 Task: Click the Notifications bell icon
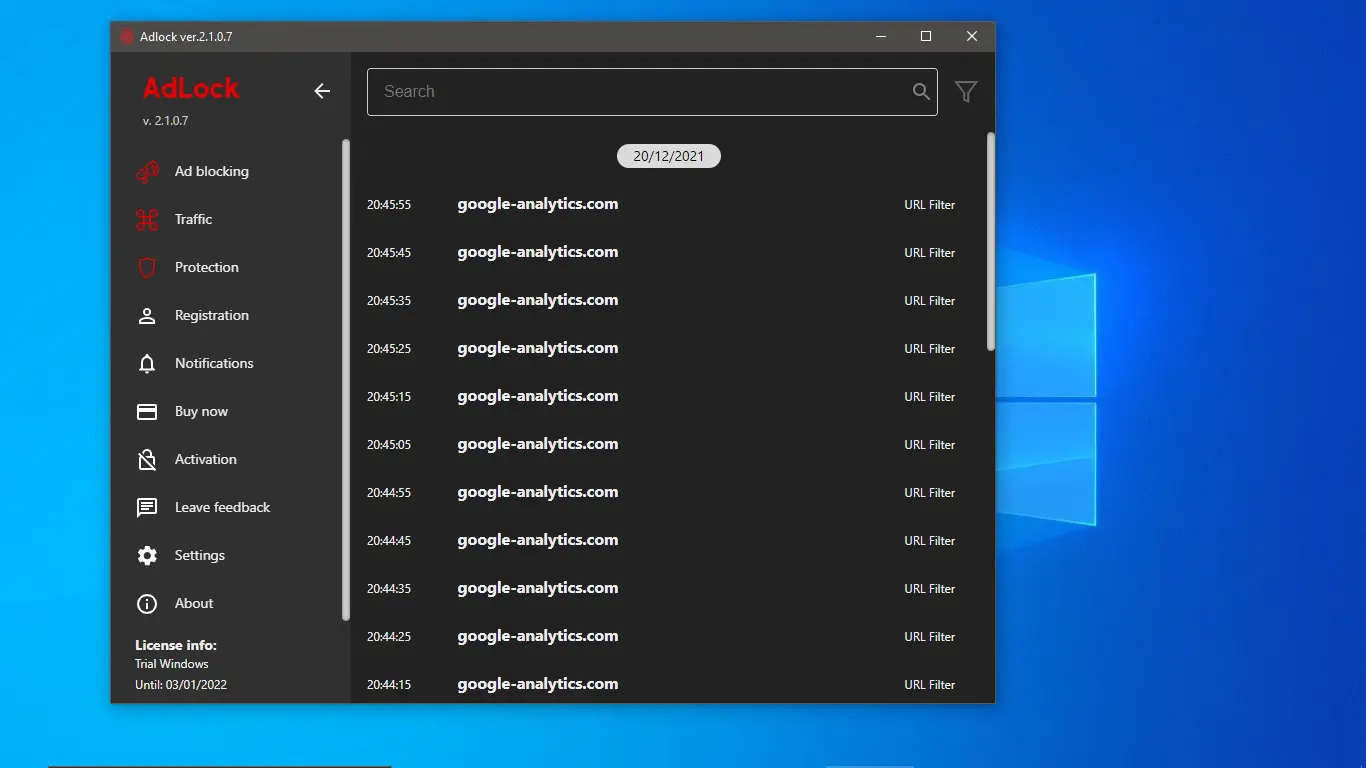coord(147,363)
